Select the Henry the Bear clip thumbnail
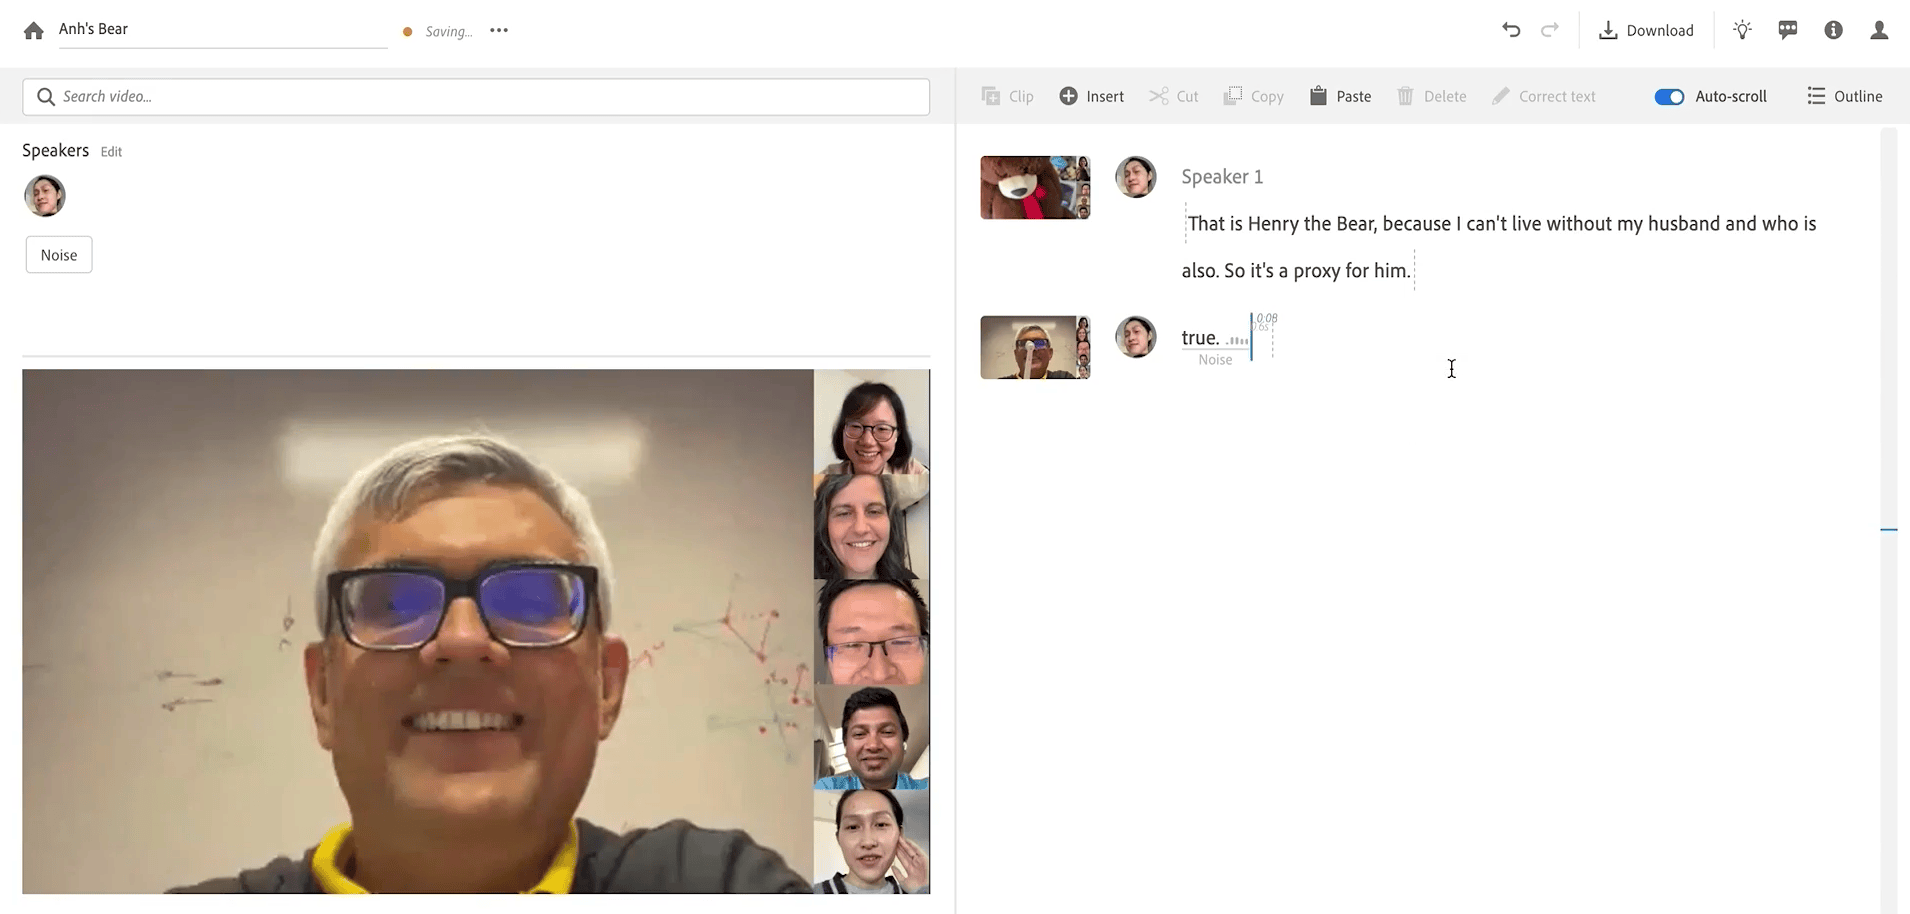 point(1035,187)
